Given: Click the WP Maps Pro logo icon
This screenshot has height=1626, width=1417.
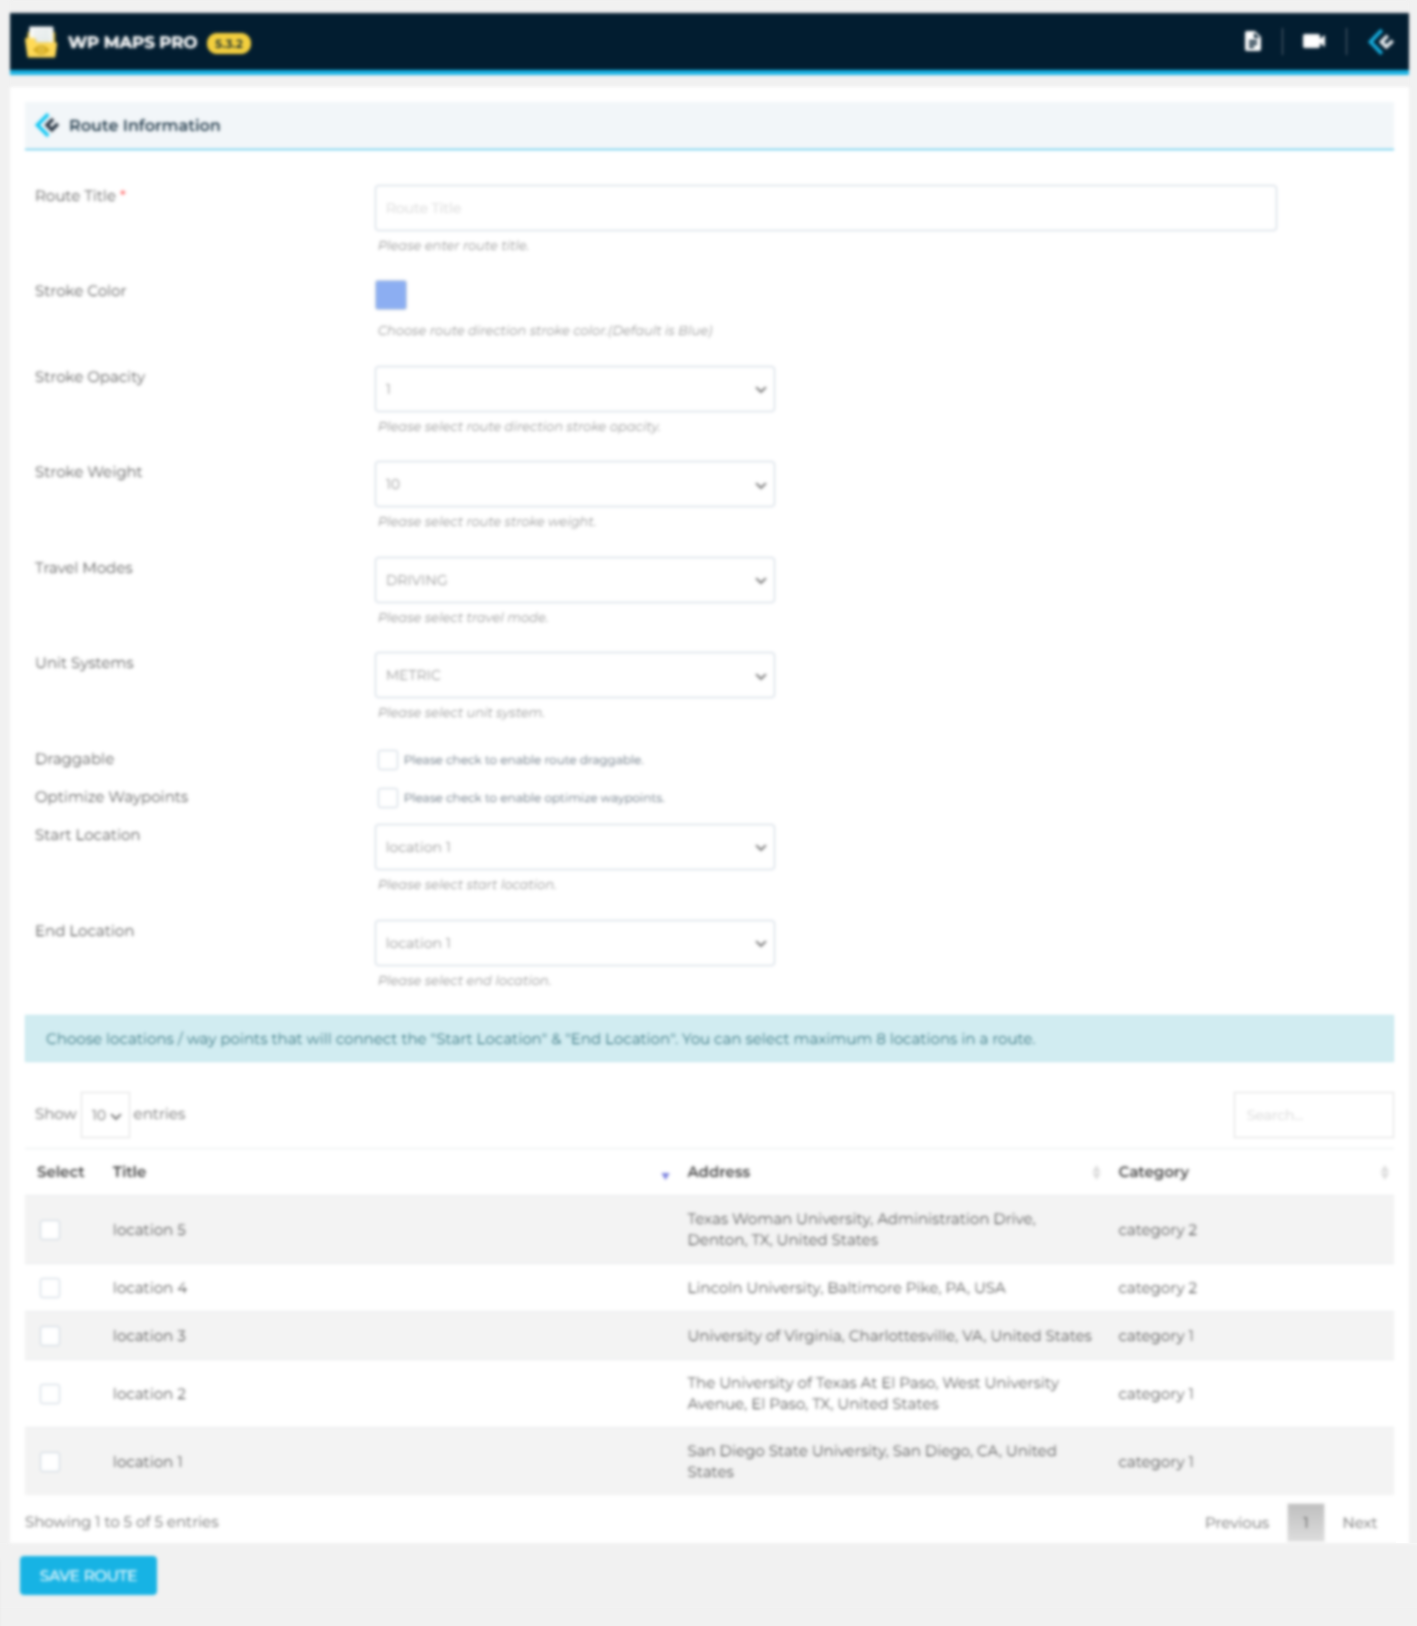Looking at the screenshot, I should [x=41, y=42].
